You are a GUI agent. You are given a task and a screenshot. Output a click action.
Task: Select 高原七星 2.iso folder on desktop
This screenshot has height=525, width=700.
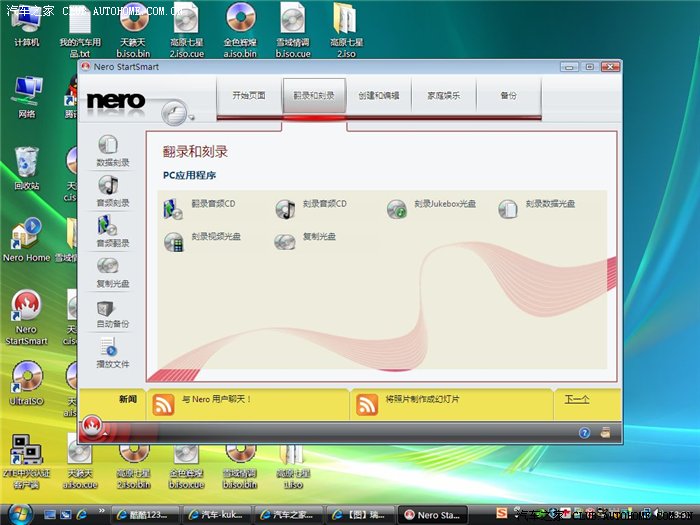346,30
